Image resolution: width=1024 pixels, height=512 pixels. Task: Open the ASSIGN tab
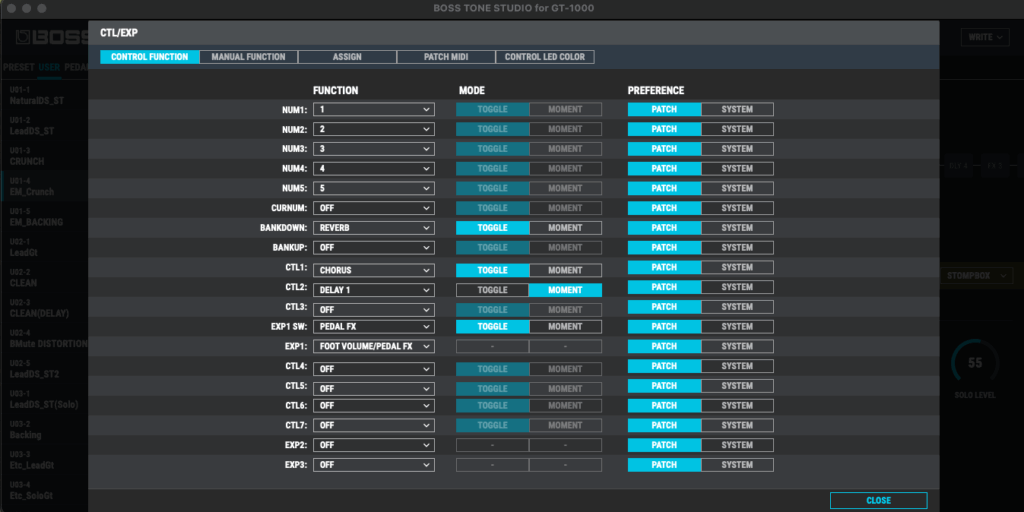pos(347,57)
